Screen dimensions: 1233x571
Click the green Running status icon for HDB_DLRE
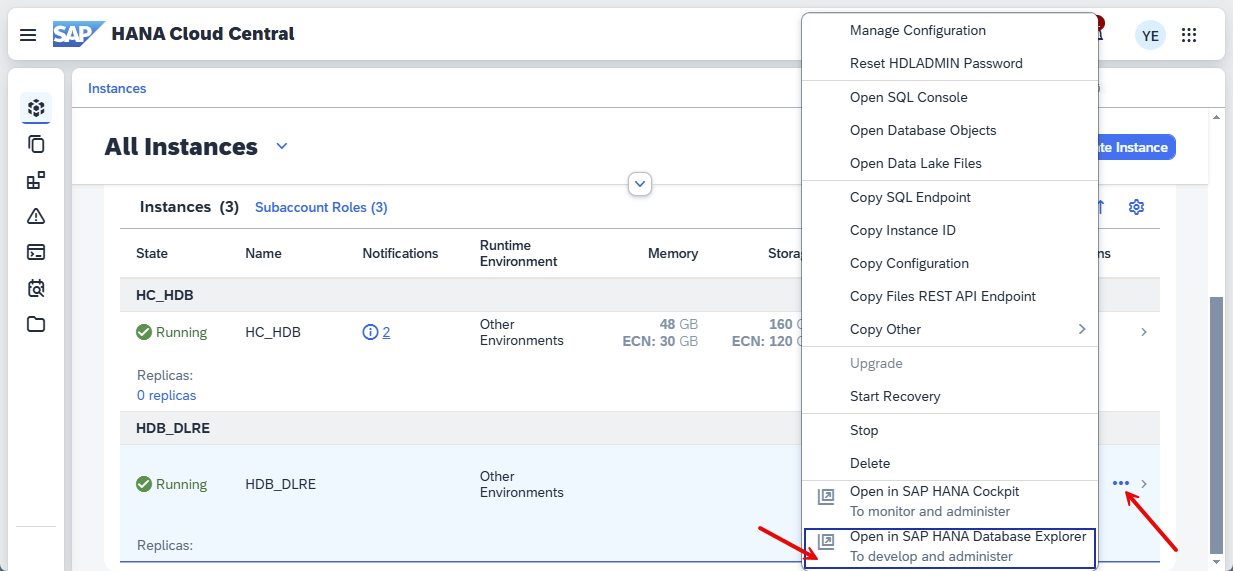coord(144,484)
